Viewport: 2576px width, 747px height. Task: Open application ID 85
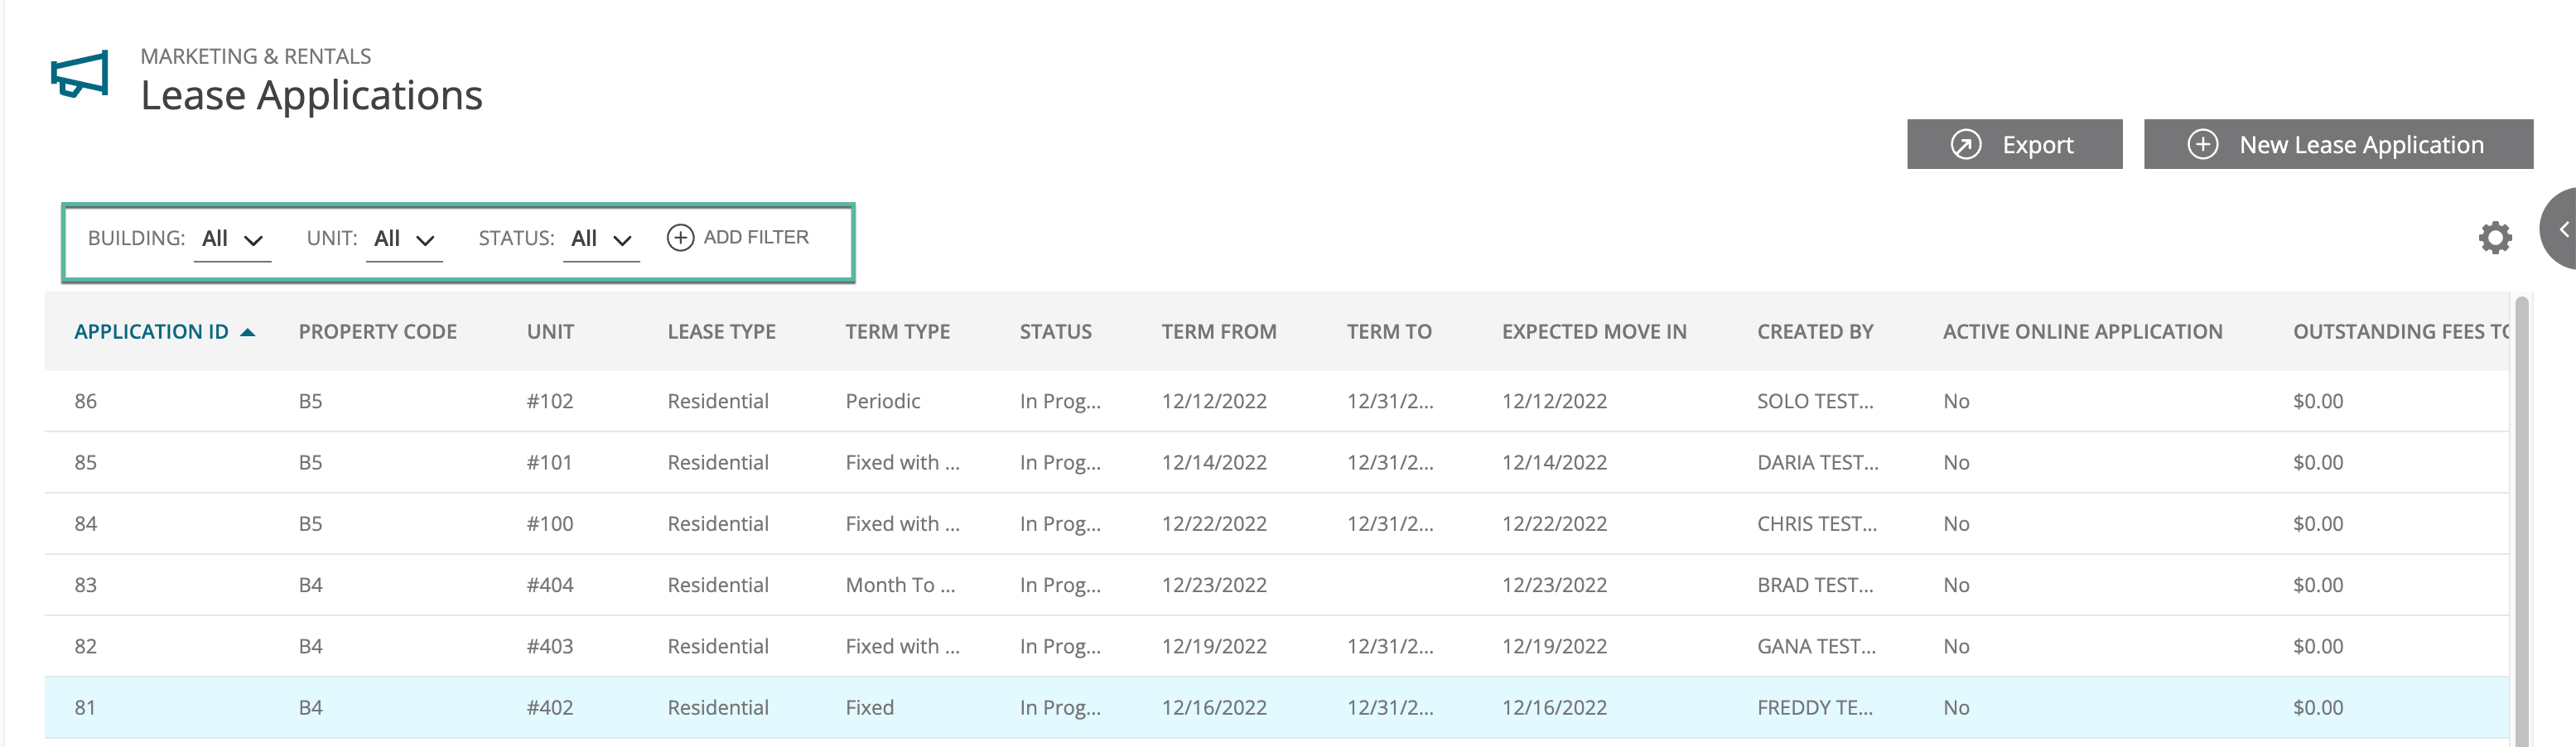click(x=86, y=463)
